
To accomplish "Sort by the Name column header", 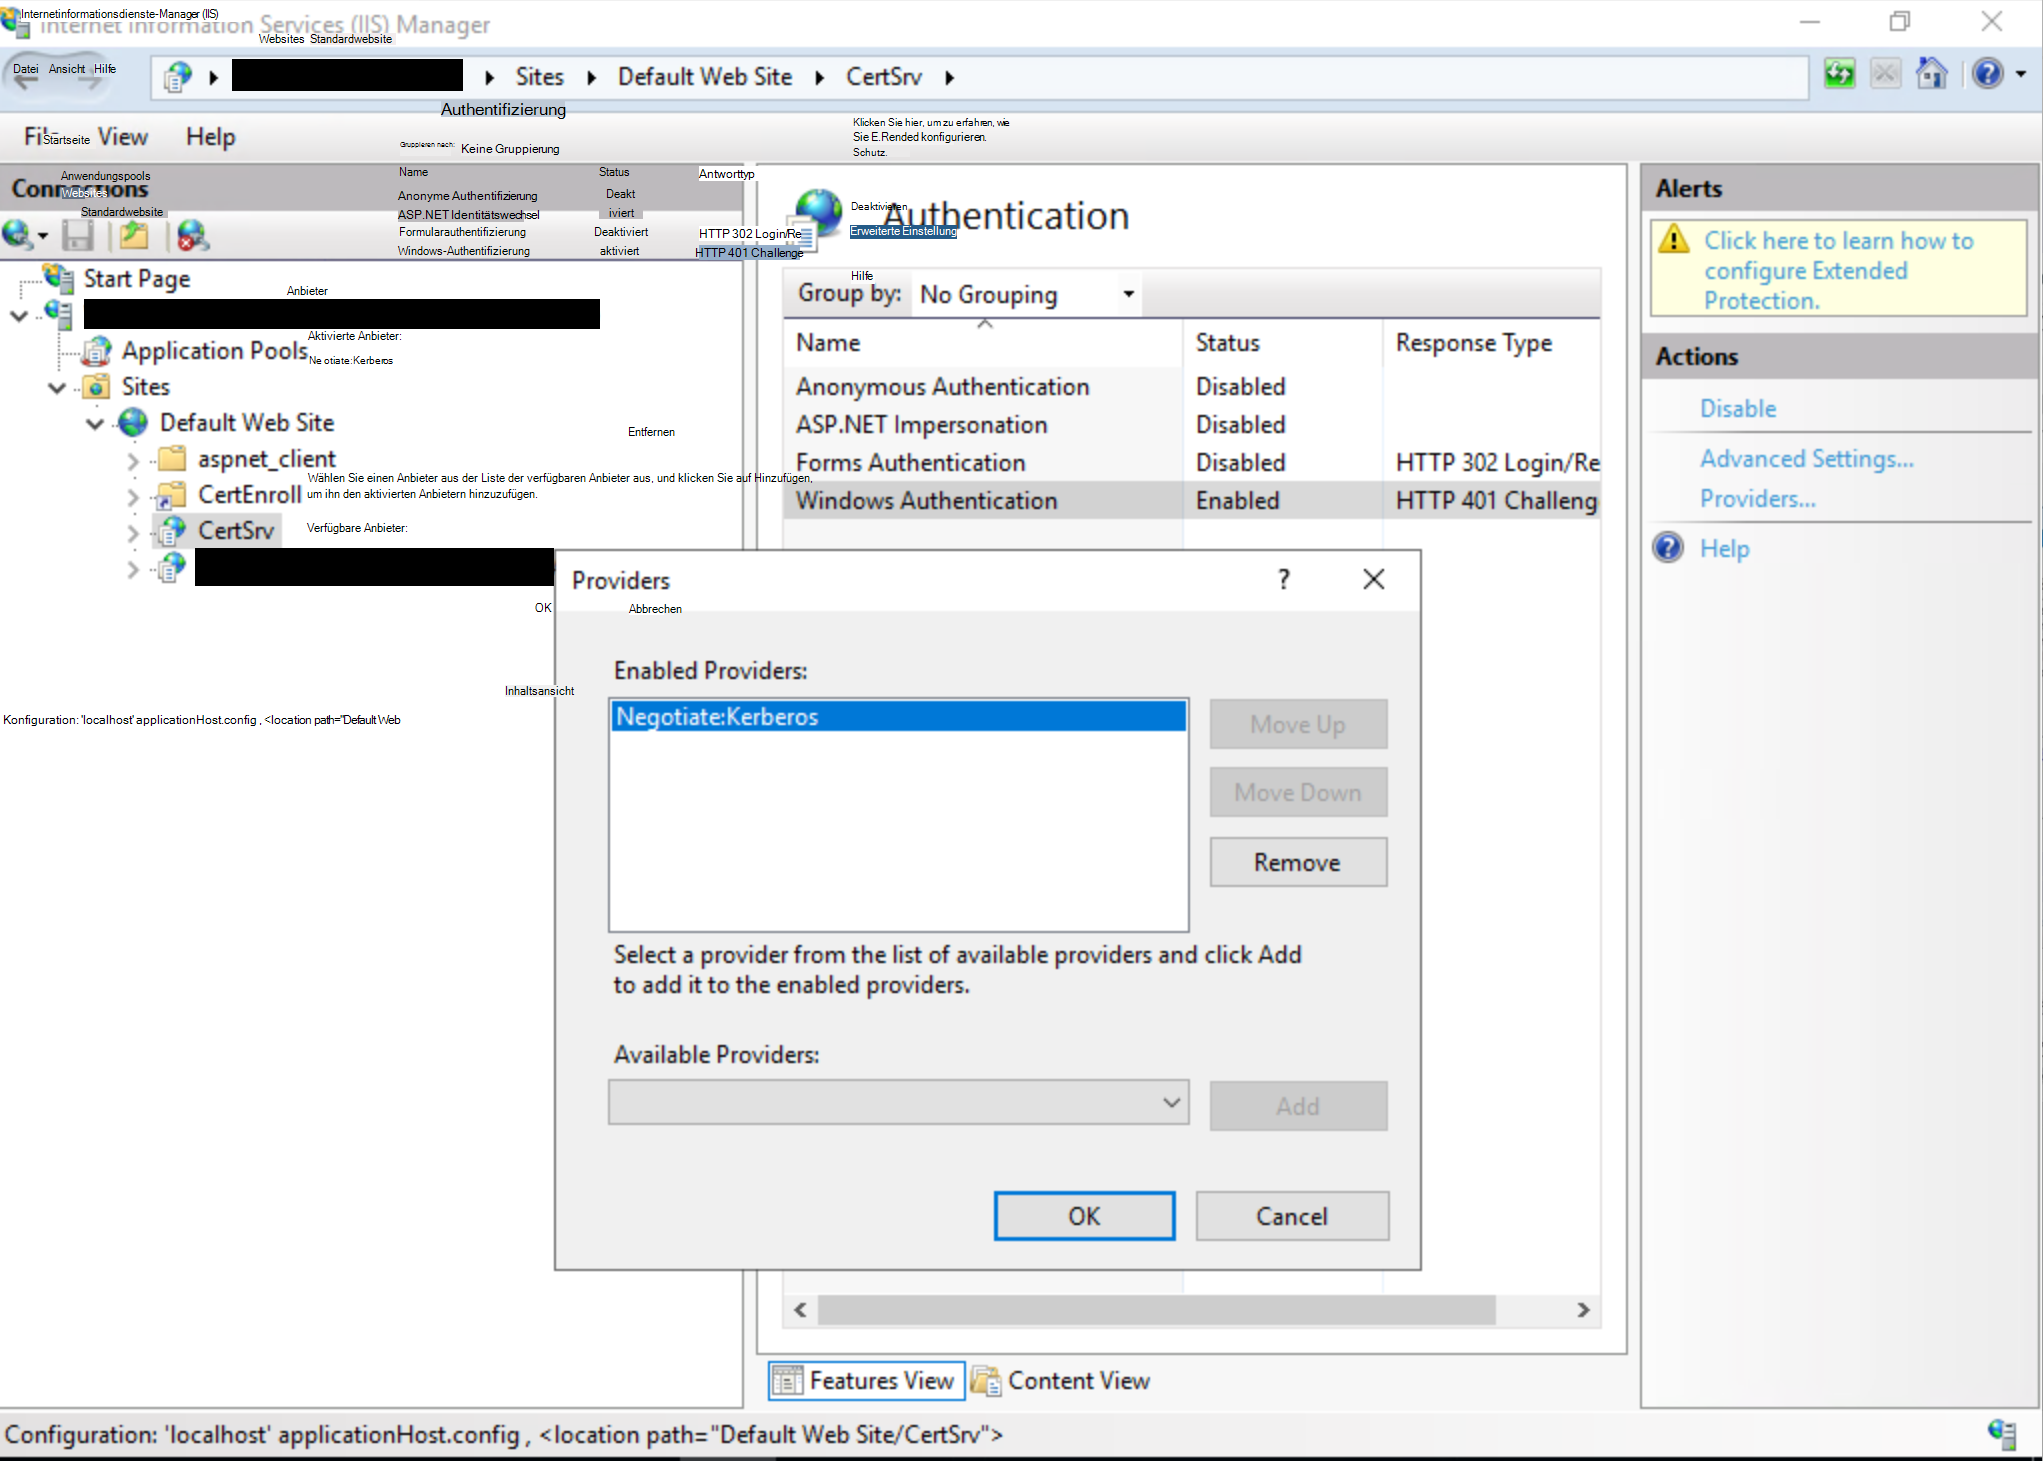I will [983, 343].
